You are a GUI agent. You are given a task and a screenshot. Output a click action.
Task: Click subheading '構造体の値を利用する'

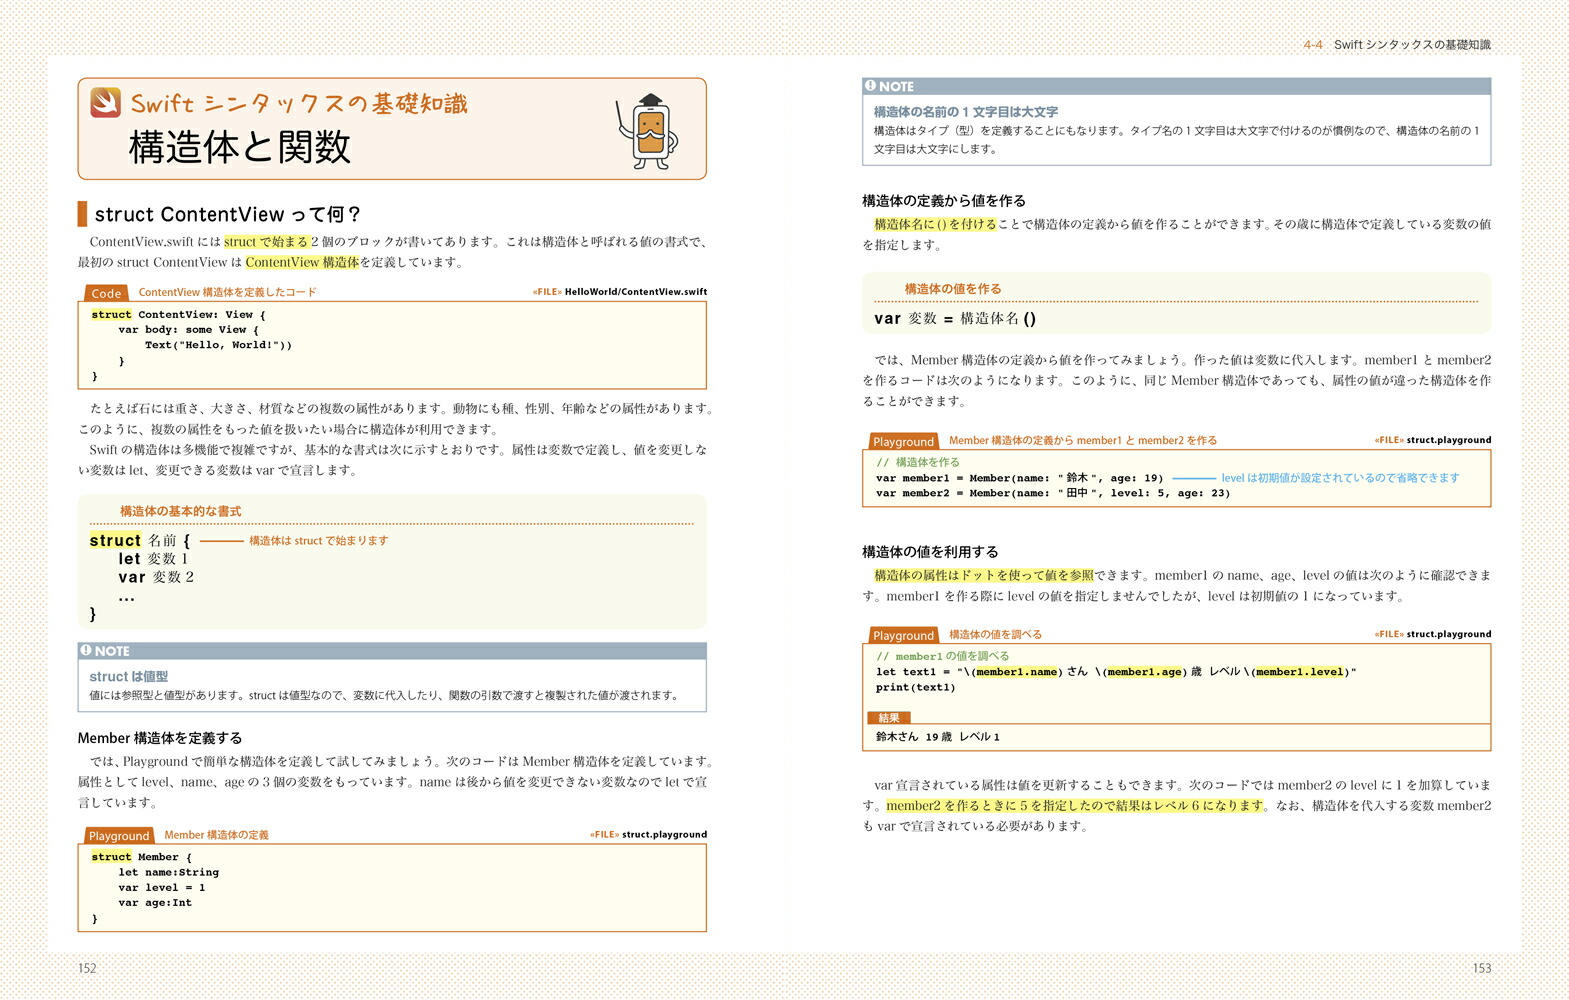point(930,552)
